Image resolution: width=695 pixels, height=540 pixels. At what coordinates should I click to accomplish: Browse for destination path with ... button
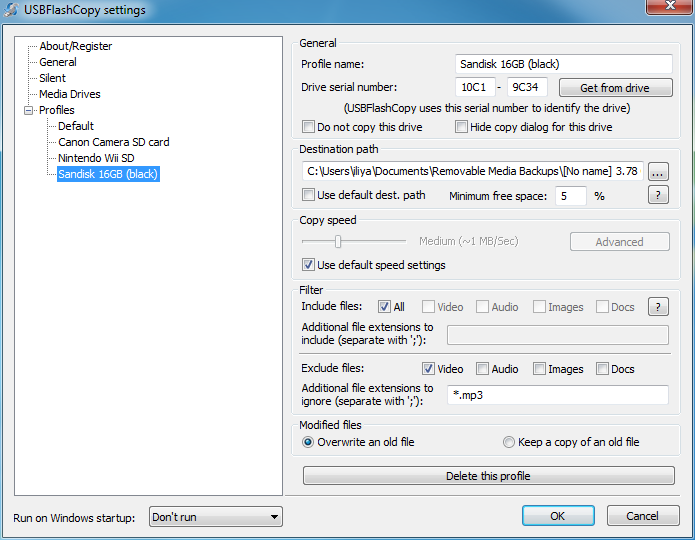coord(658,172)
